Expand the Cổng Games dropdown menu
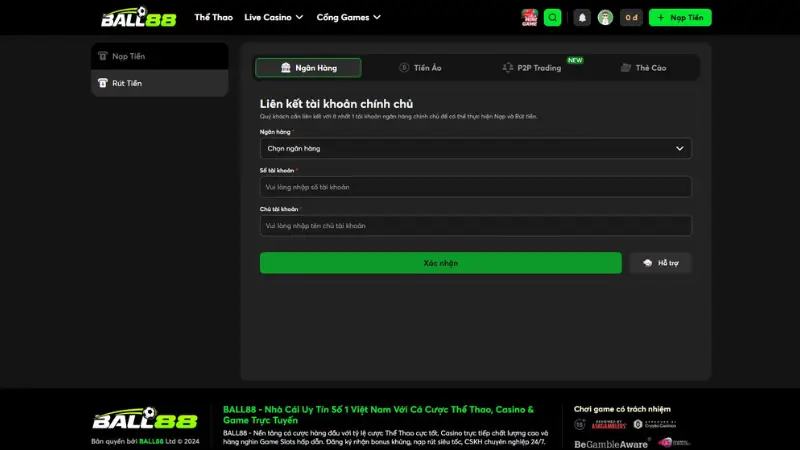The width and height of the screenshot is (800, 450). pyautogui.click(x=348, y=17)
